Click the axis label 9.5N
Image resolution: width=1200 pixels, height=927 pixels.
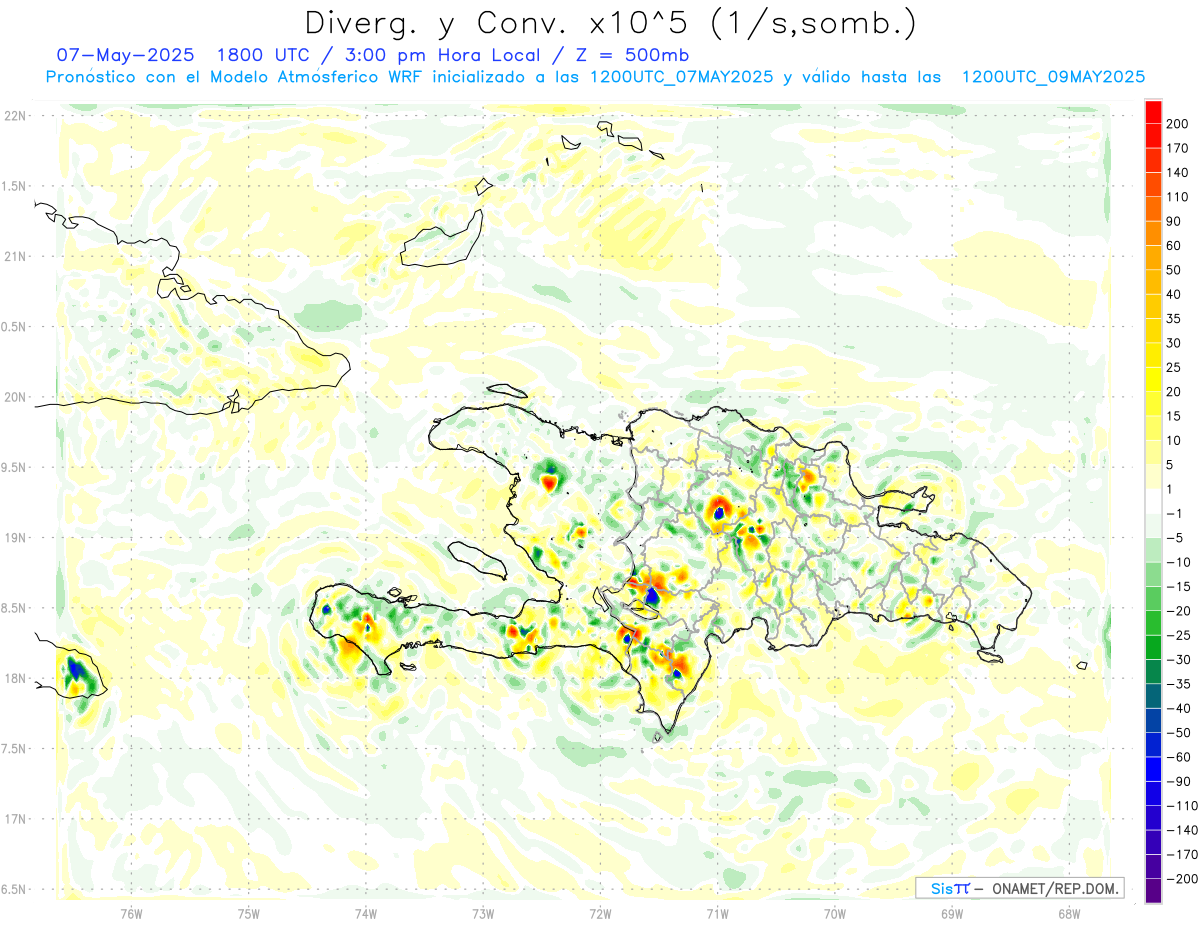coord(15,467)
